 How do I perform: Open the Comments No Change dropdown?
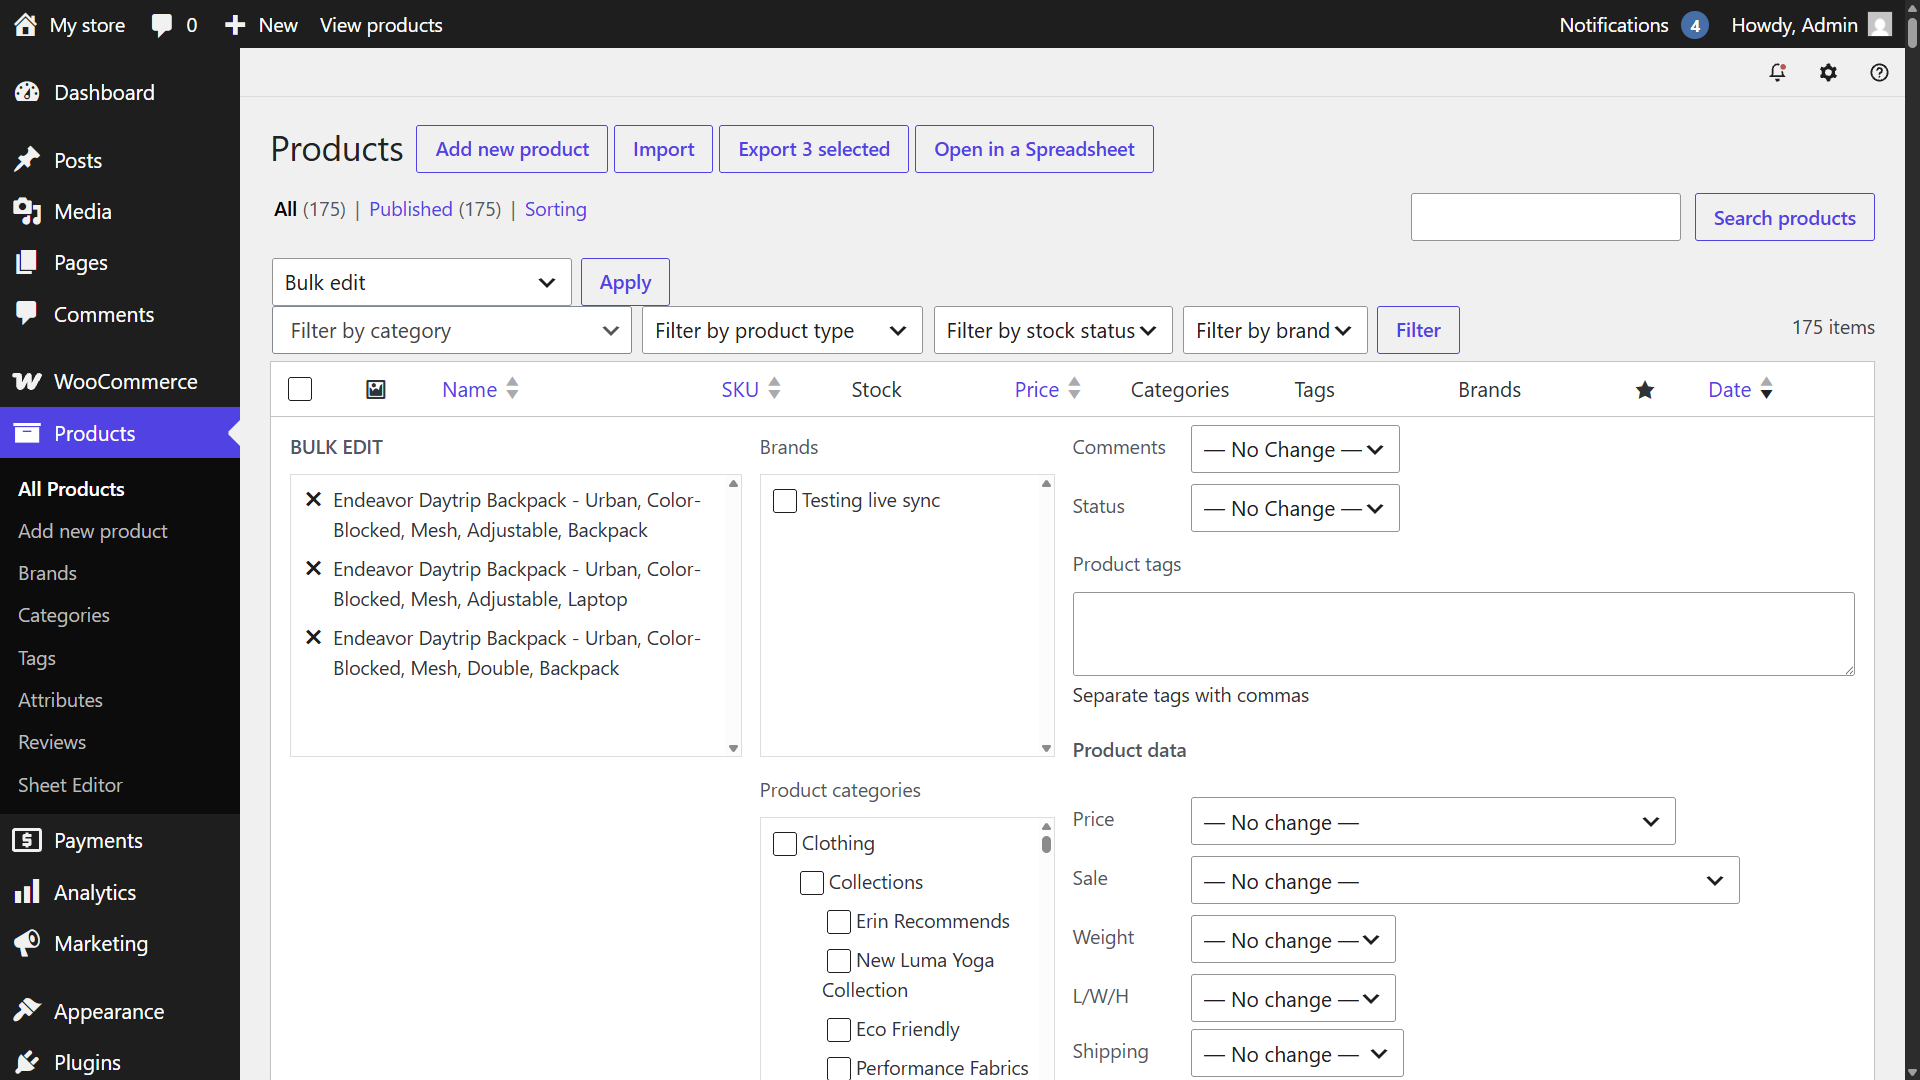pyautogui.click(x=1294, y=449)
